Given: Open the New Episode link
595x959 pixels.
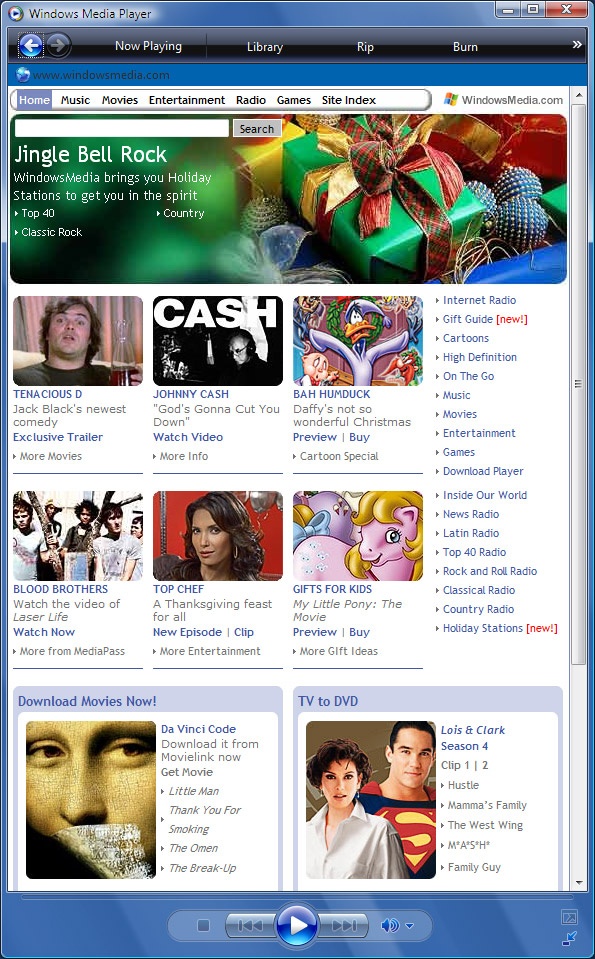Looking at the screenshot, I should point(187,632).
